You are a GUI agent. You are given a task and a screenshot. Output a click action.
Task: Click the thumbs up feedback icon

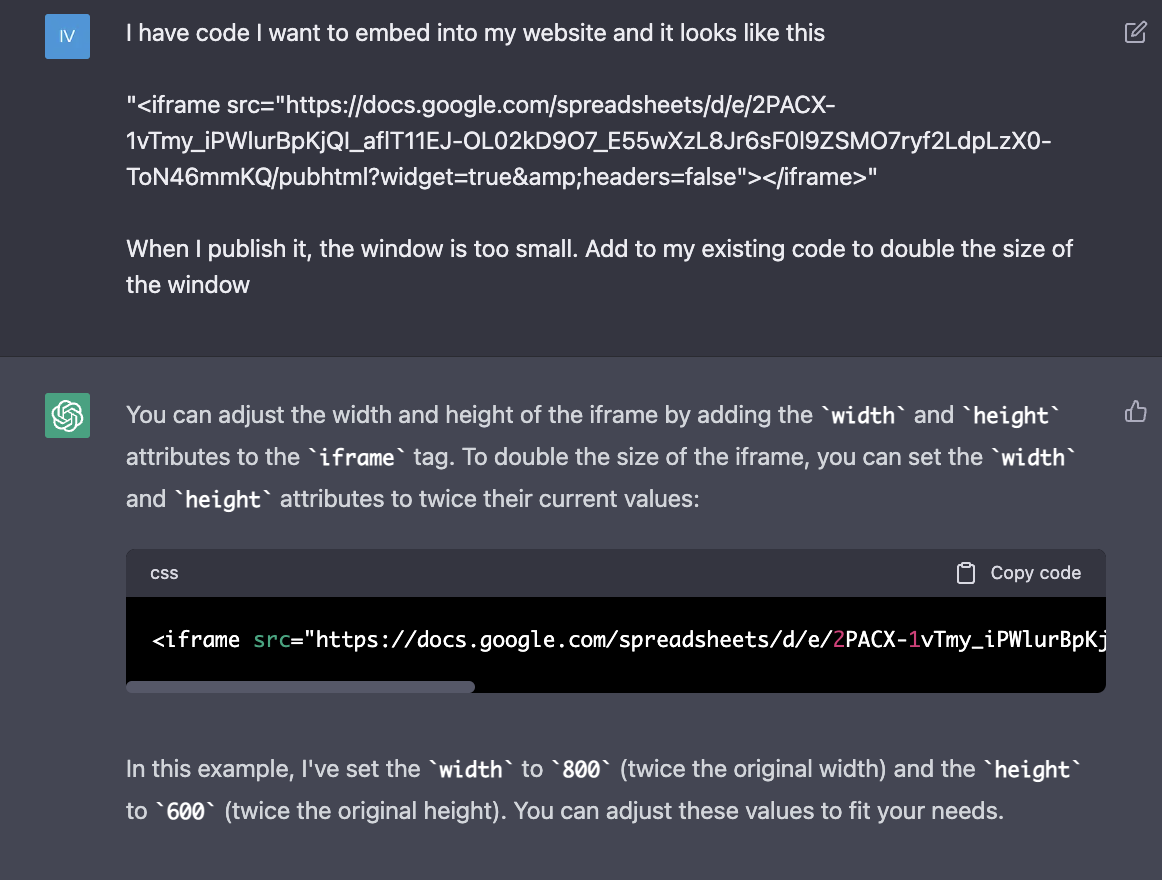click(x=1135, y=411)
